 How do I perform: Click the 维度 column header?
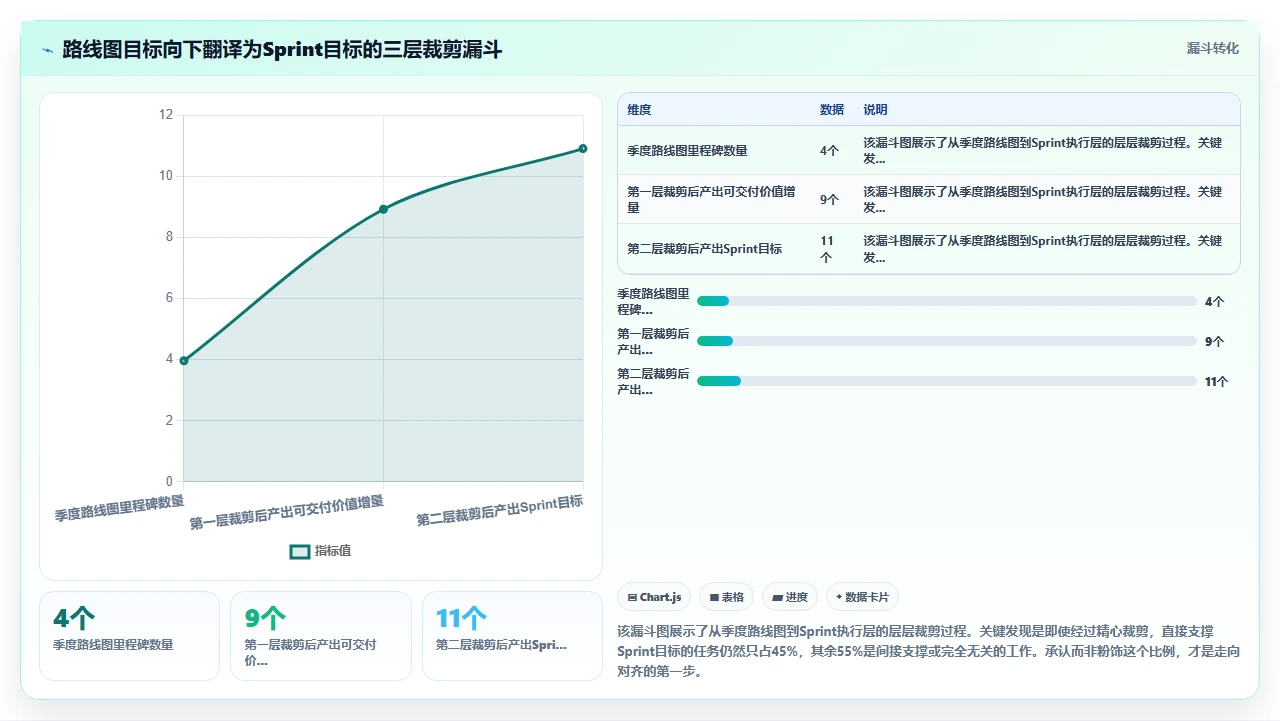[639, 110]
